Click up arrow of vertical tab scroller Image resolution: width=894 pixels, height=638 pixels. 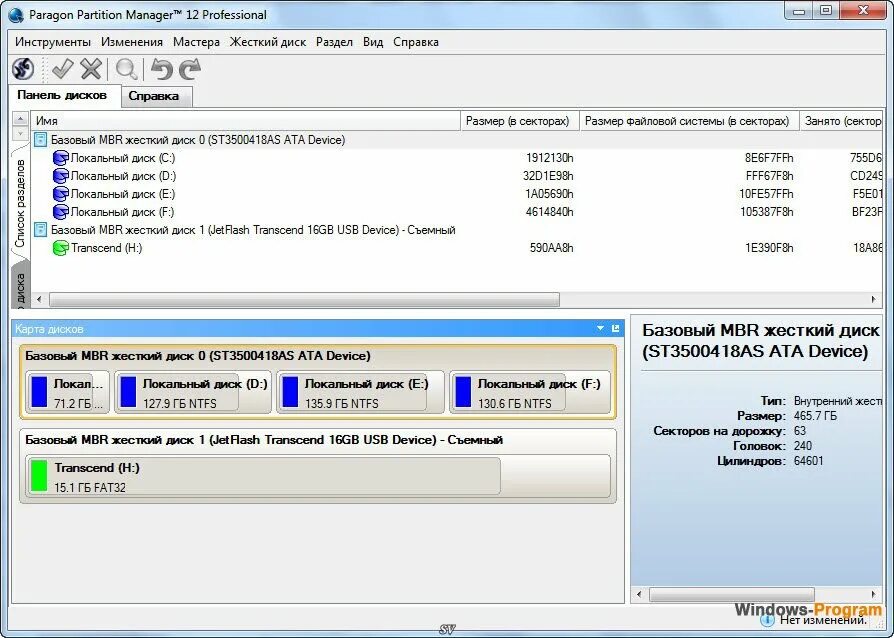click(x=20, y=119)
